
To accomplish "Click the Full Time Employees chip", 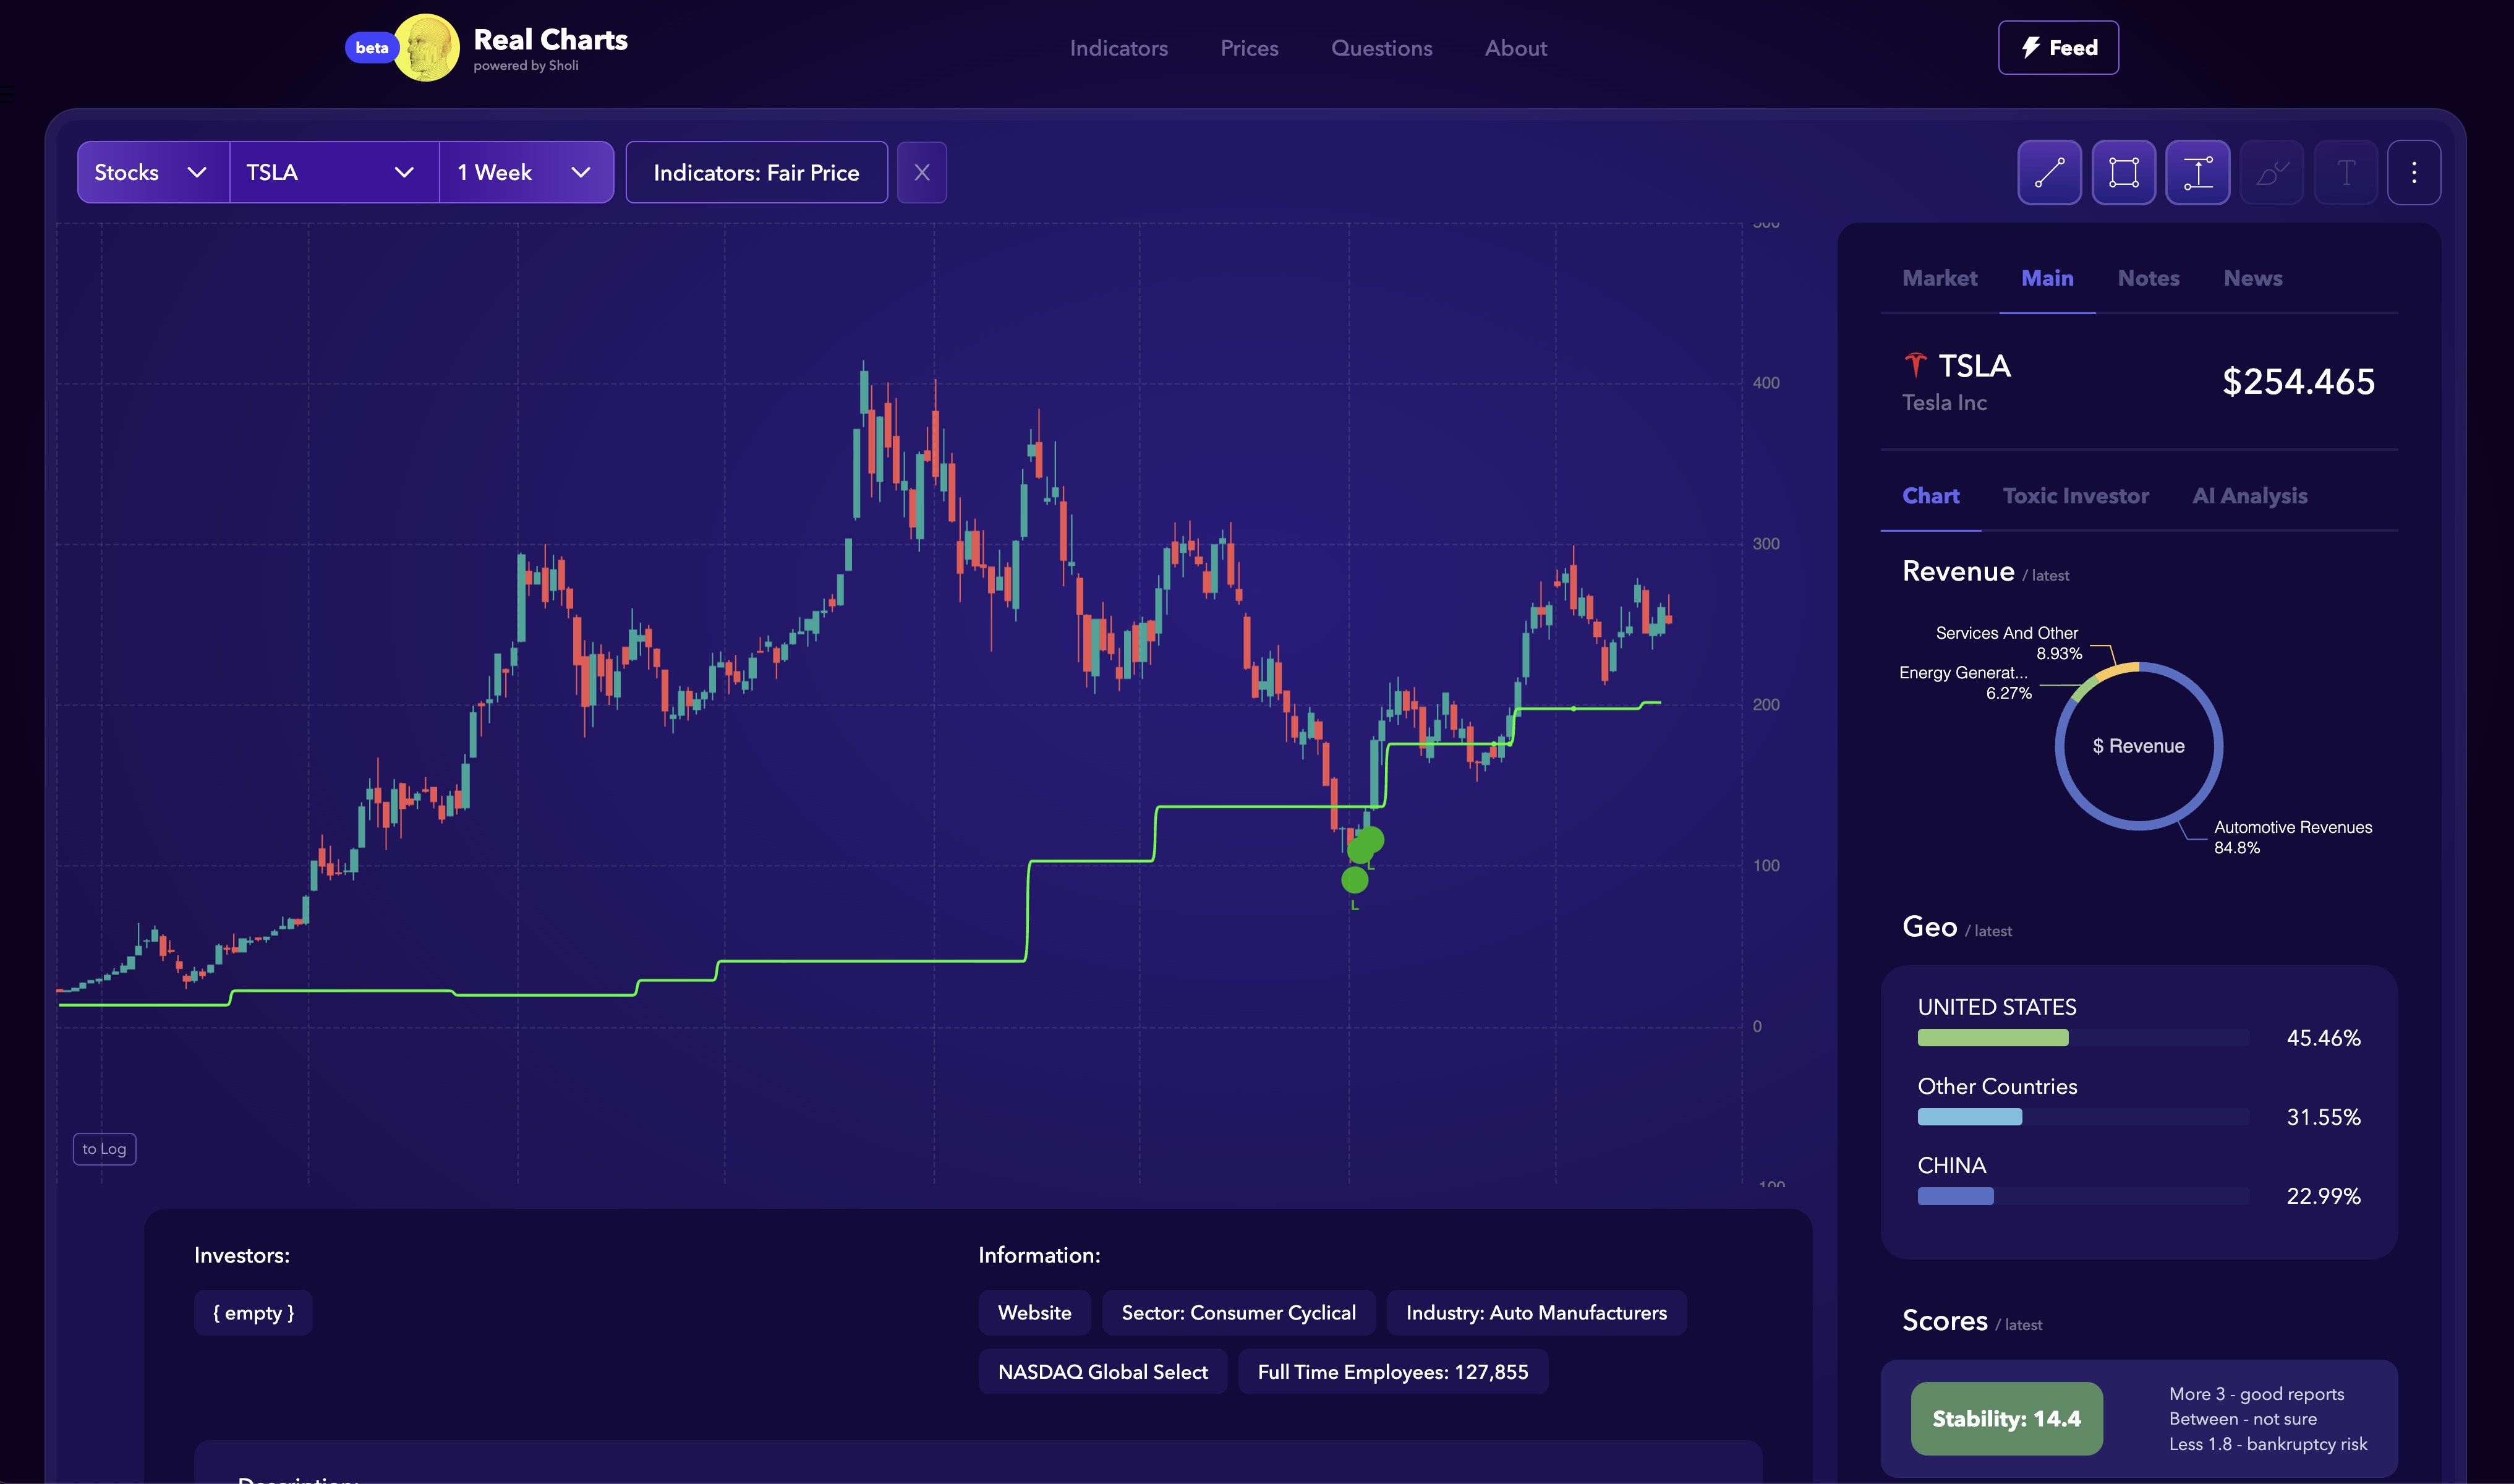I will click(1392, 1372).
